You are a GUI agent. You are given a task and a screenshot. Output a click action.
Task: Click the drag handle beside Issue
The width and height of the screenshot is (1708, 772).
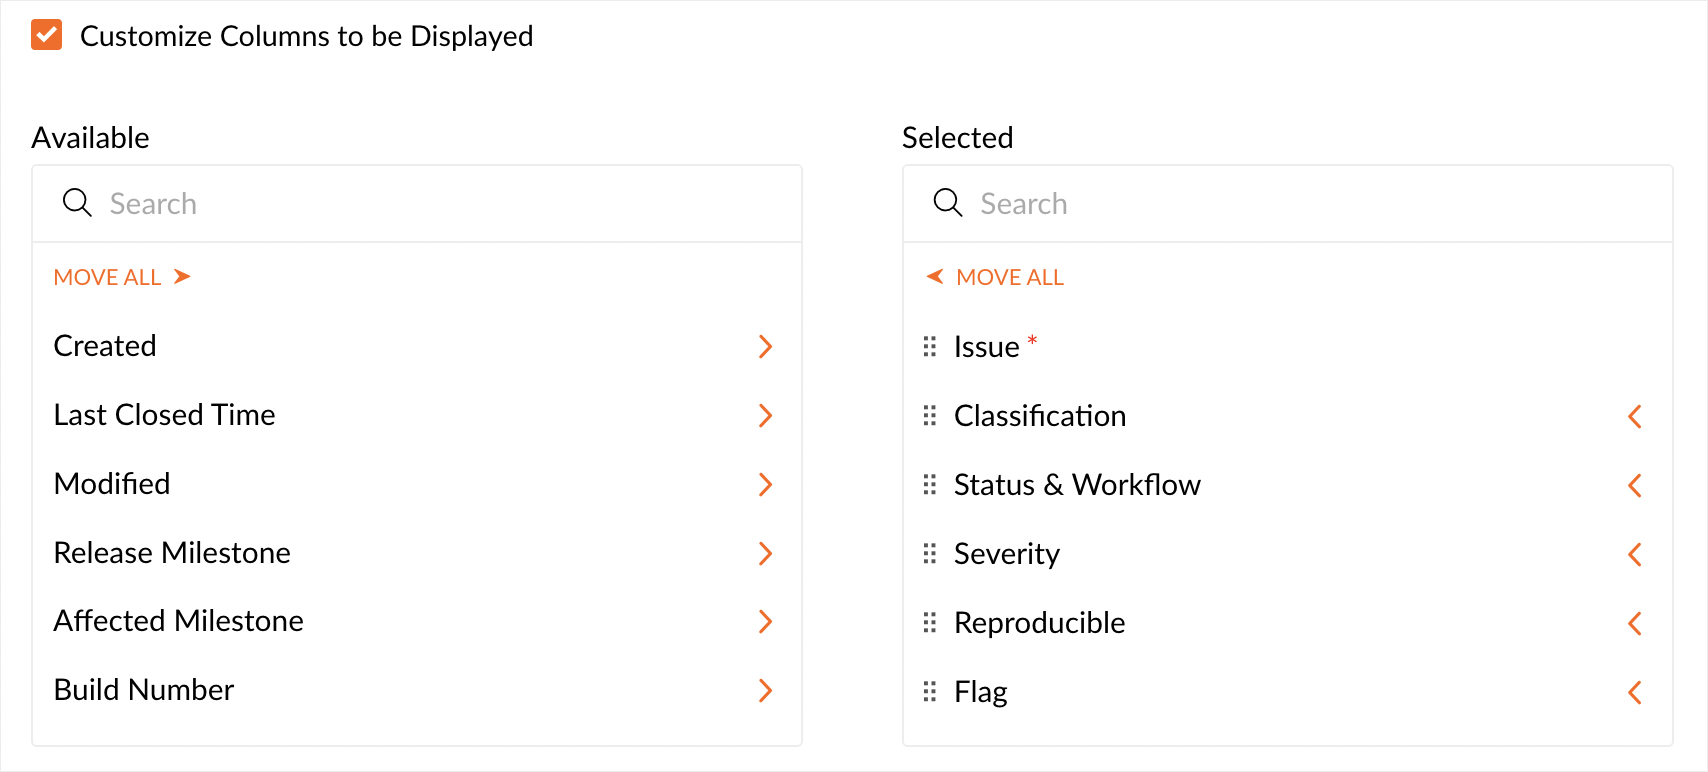tap(930, 347)
